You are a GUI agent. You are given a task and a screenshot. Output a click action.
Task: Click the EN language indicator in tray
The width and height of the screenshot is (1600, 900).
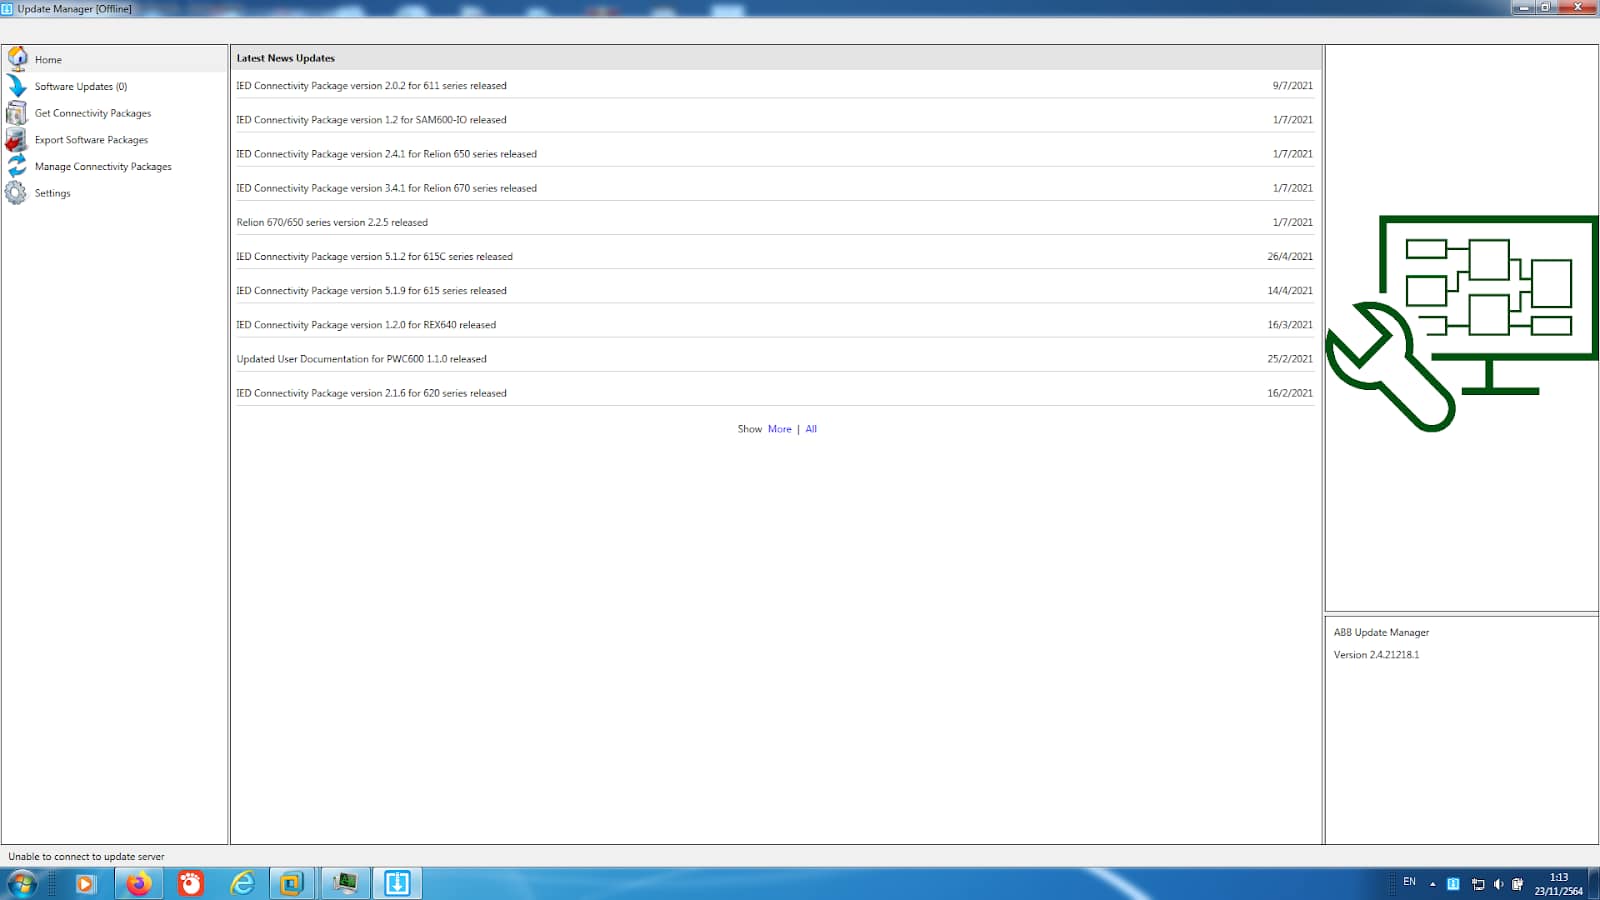[1409, 882]
